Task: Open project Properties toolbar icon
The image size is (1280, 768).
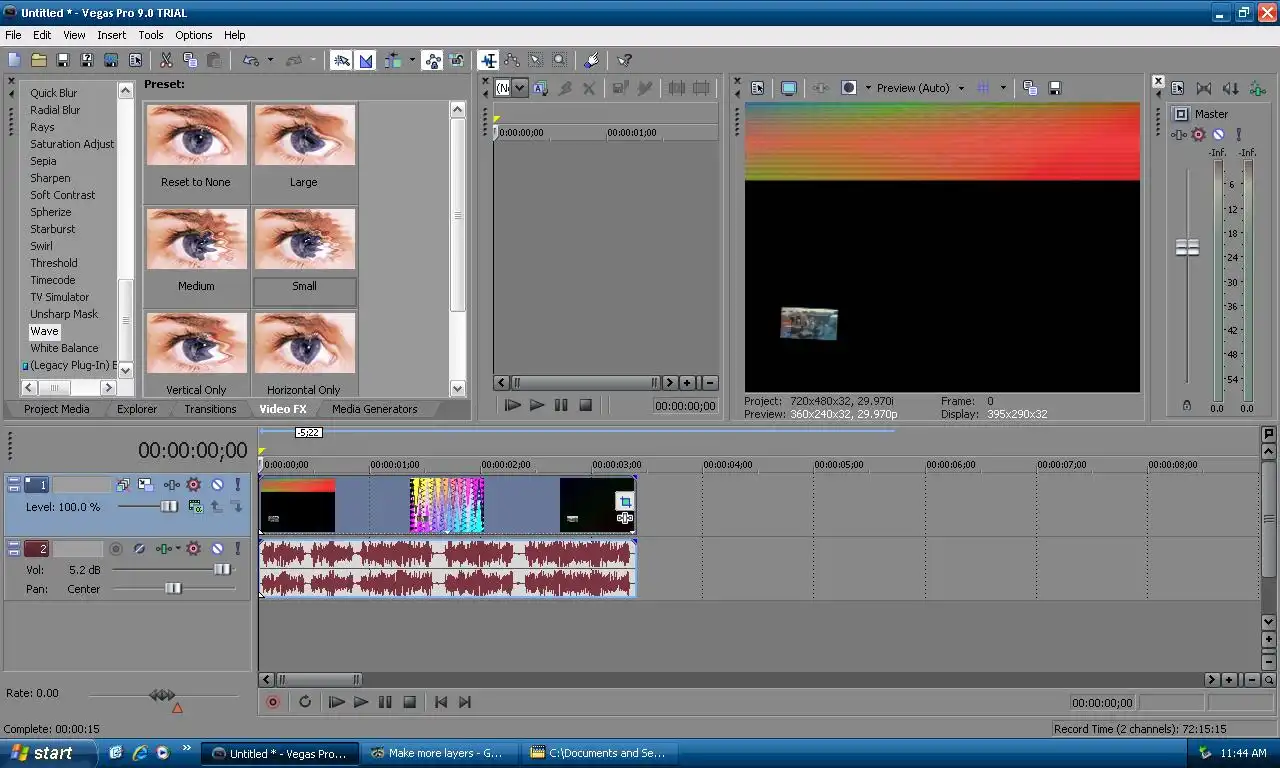Action: pyautogui.click(x=135, y=61)
